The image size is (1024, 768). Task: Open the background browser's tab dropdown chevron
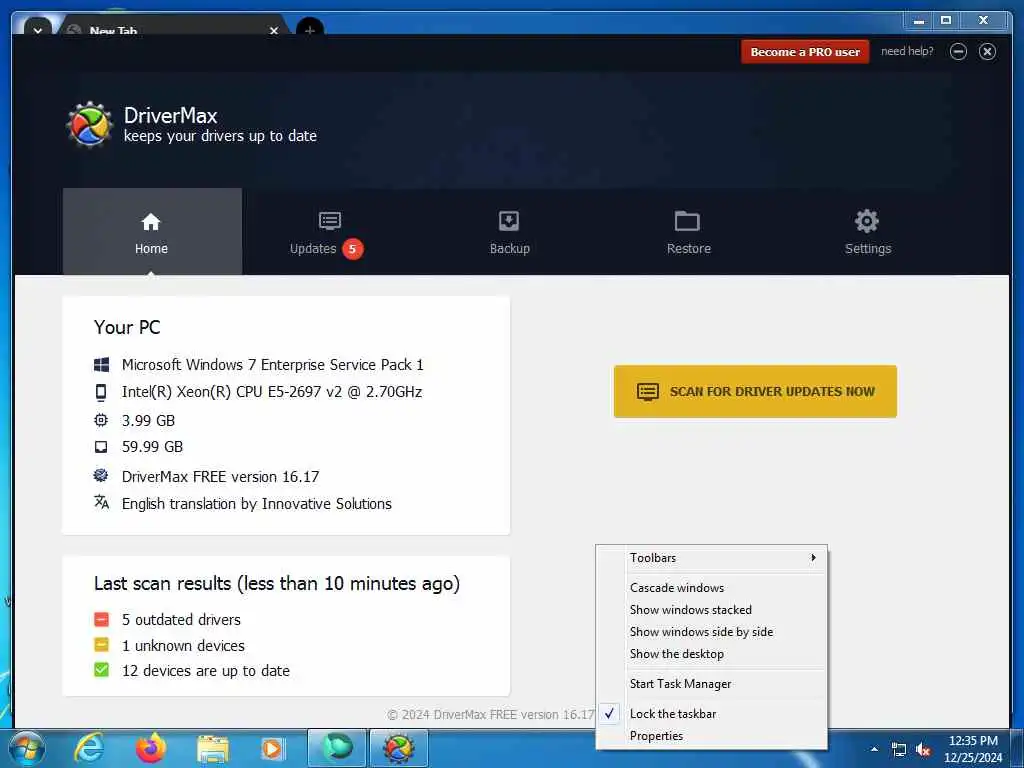coord(38,30)
